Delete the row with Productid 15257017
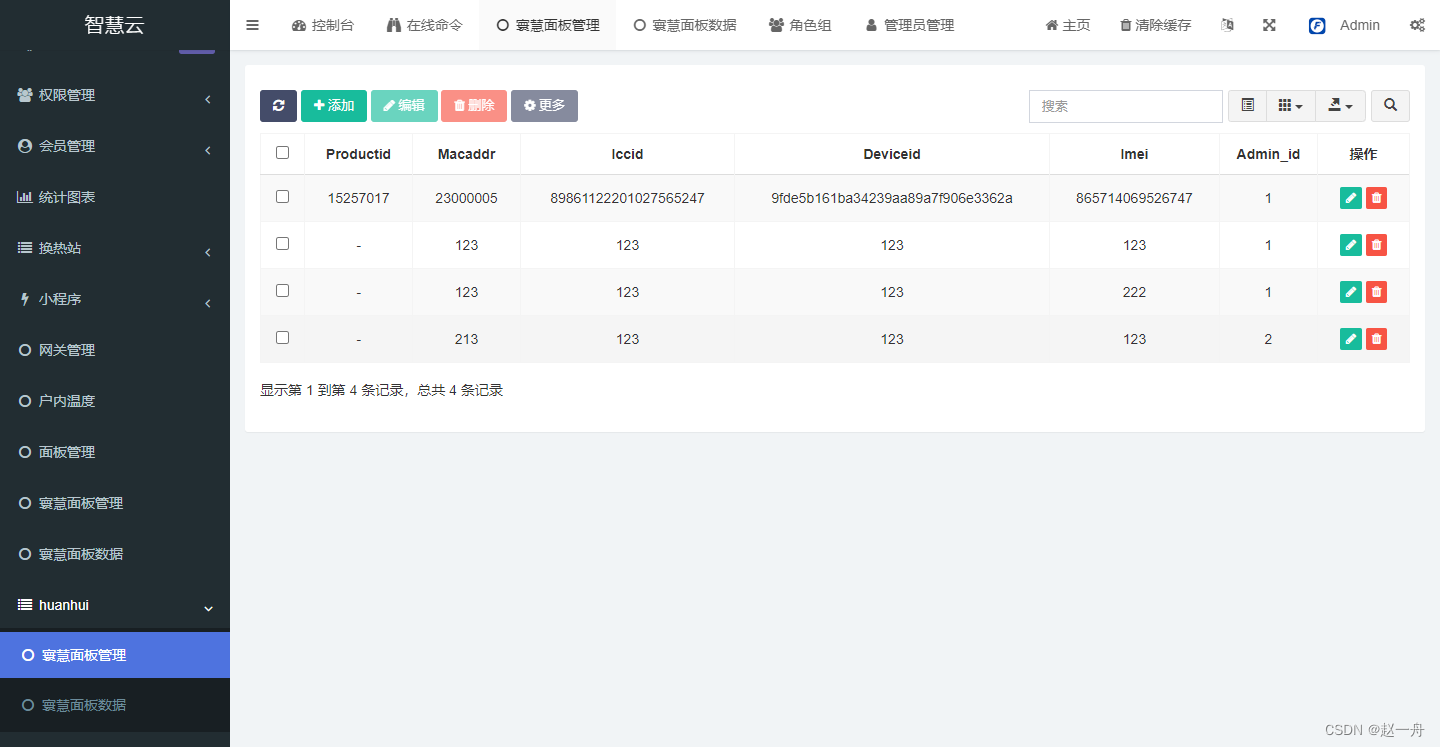 [1377, 198]
